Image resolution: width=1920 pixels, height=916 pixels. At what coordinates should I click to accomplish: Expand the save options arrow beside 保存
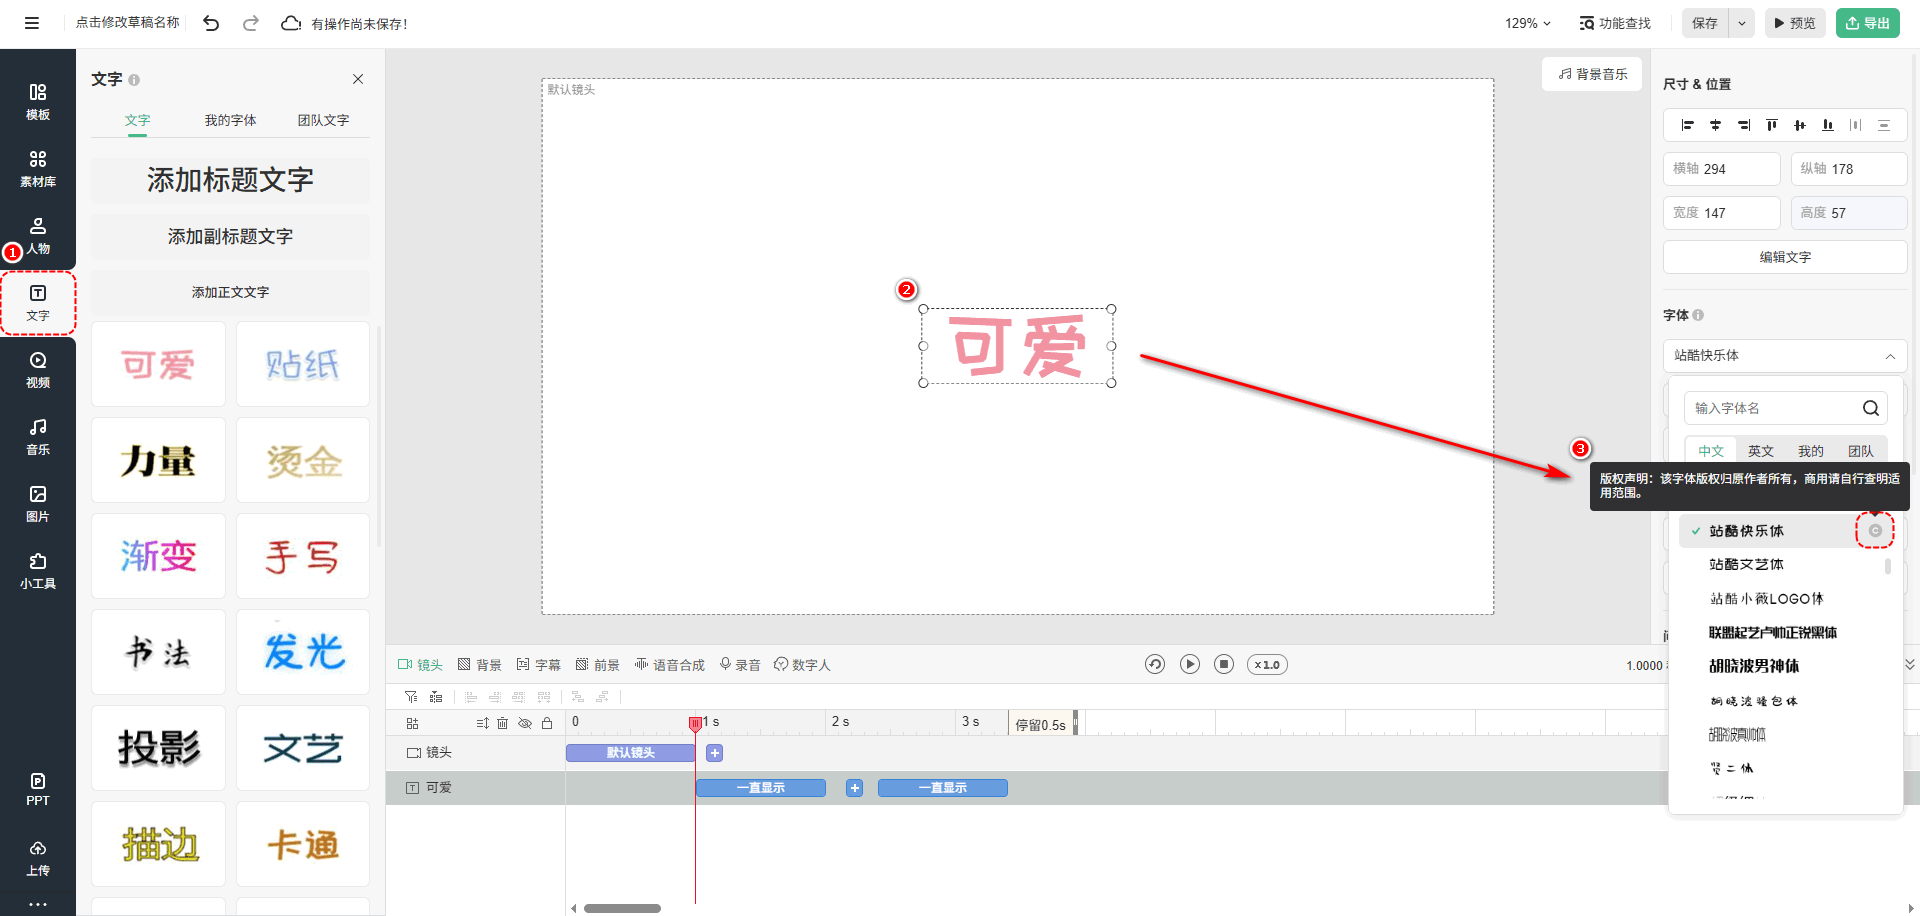point(1743,23)
